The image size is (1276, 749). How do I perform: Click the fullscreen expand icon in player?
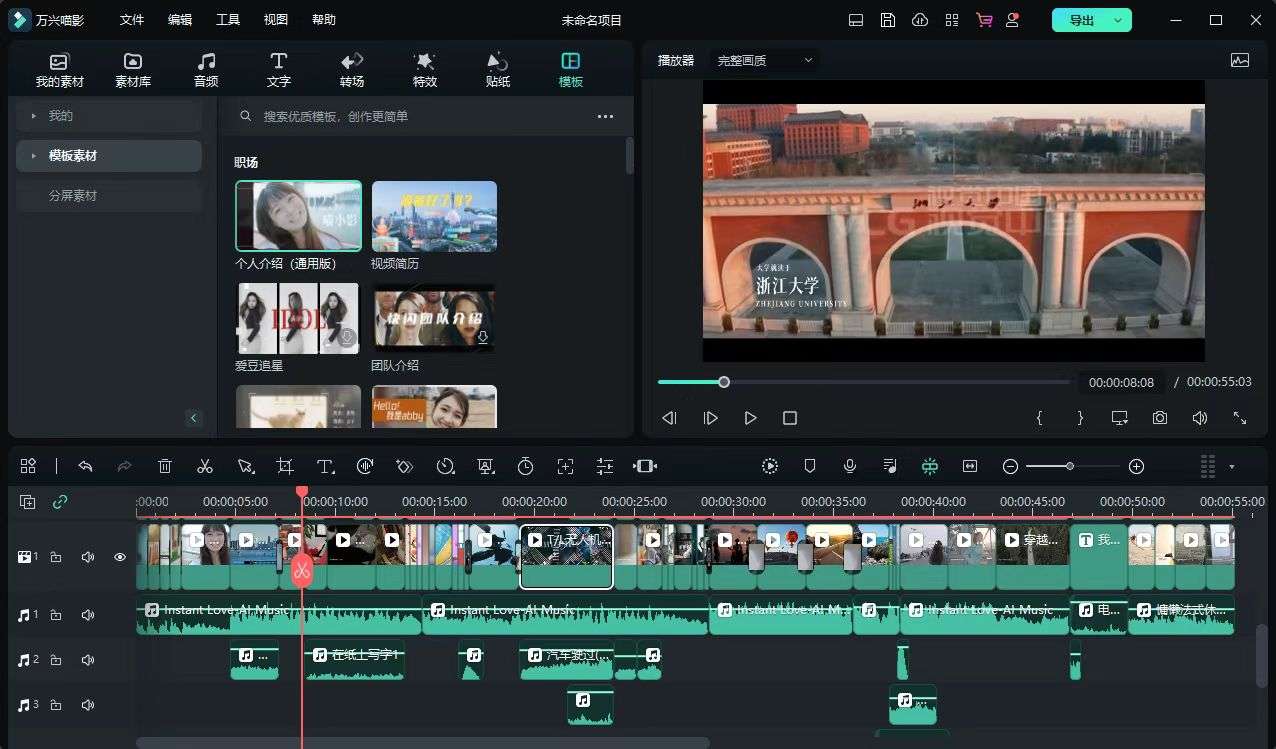(1239, 418)
